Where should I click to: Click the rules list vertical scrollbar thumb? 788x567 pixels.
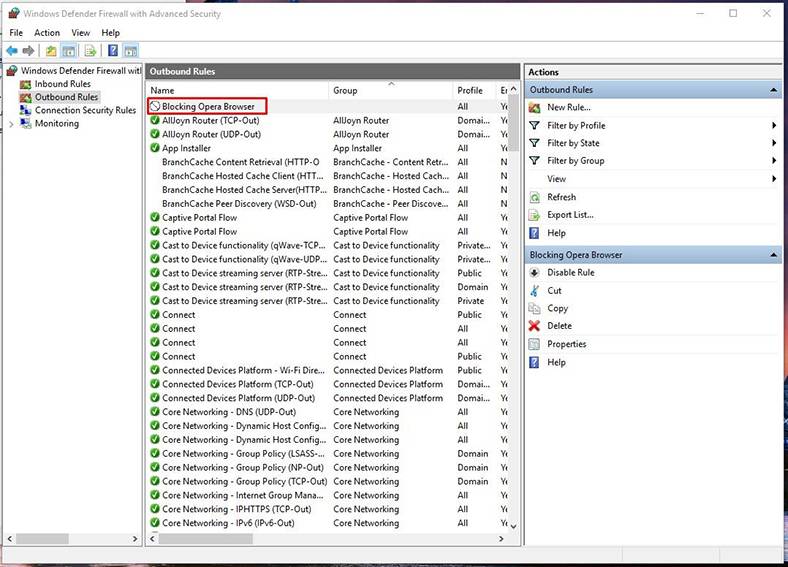tap(513, 124)
